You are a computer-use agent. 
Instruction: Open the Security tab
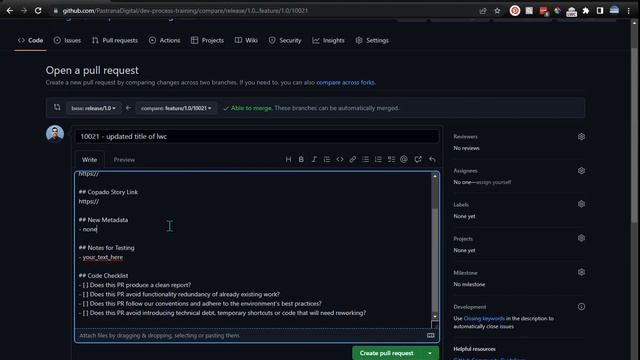(285, 40)
